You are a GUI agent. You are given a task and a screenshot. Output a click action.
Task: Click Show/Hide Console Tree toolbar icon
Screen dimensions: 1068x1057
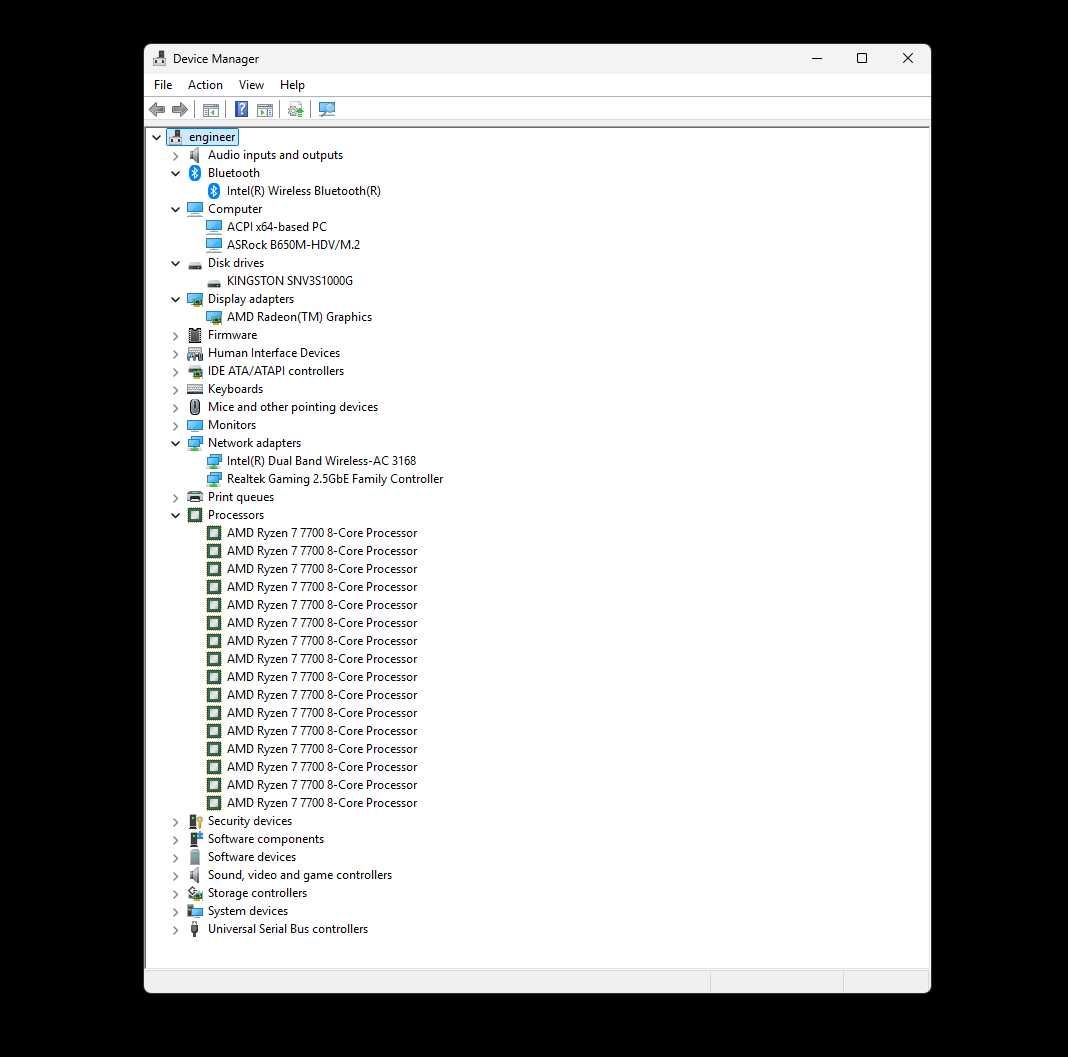click(x=211, y=110)
